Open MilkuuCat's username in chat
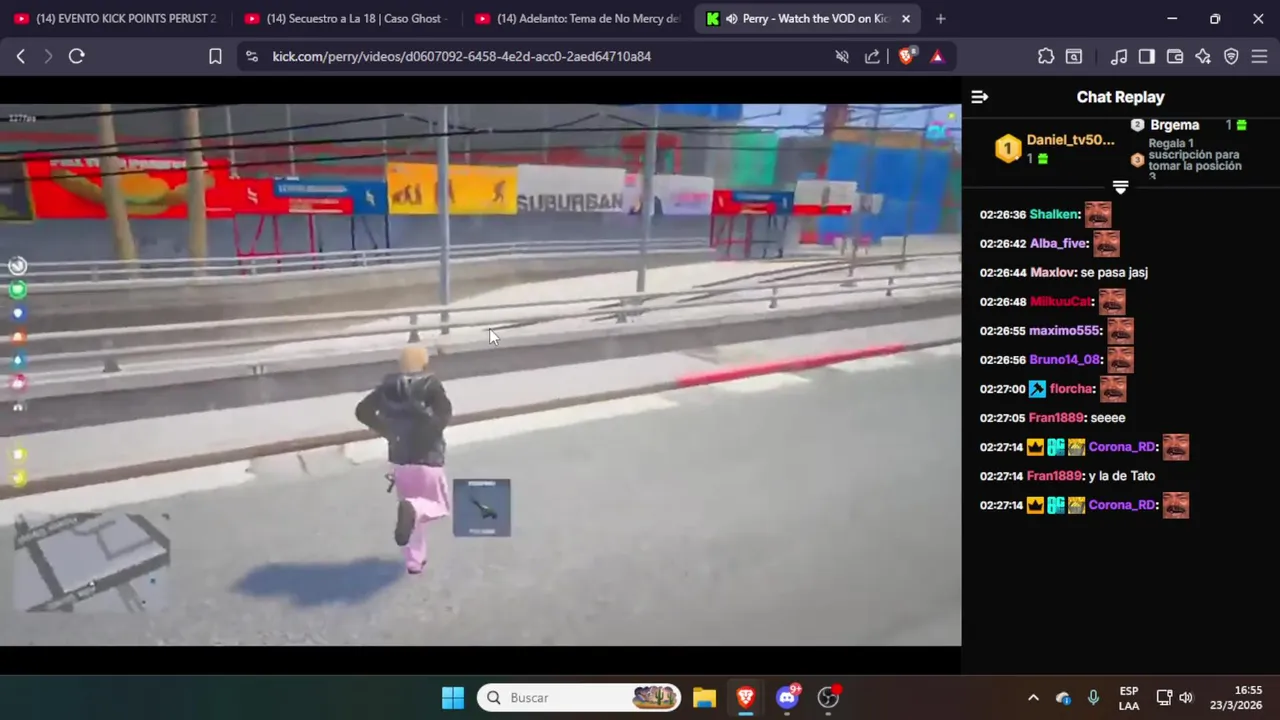 pos(1060,301)
